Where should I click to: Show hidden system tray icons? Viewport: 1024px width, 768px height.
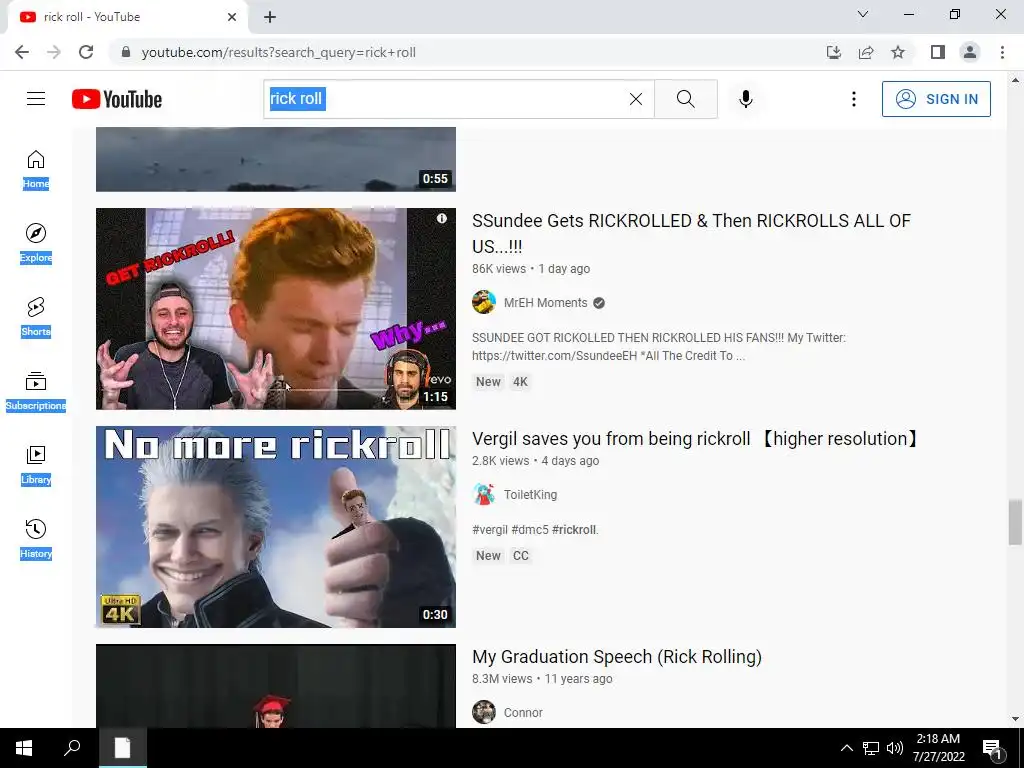point(846,748)
